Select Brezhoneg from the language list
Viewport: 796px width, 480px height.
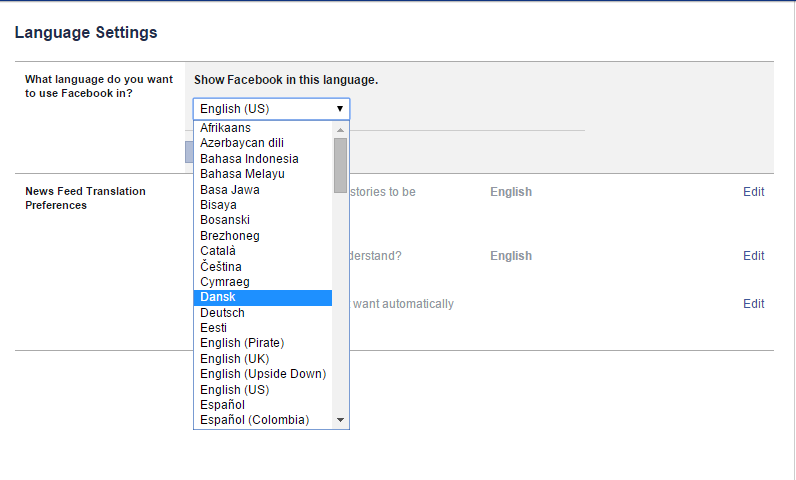point(263,236)
